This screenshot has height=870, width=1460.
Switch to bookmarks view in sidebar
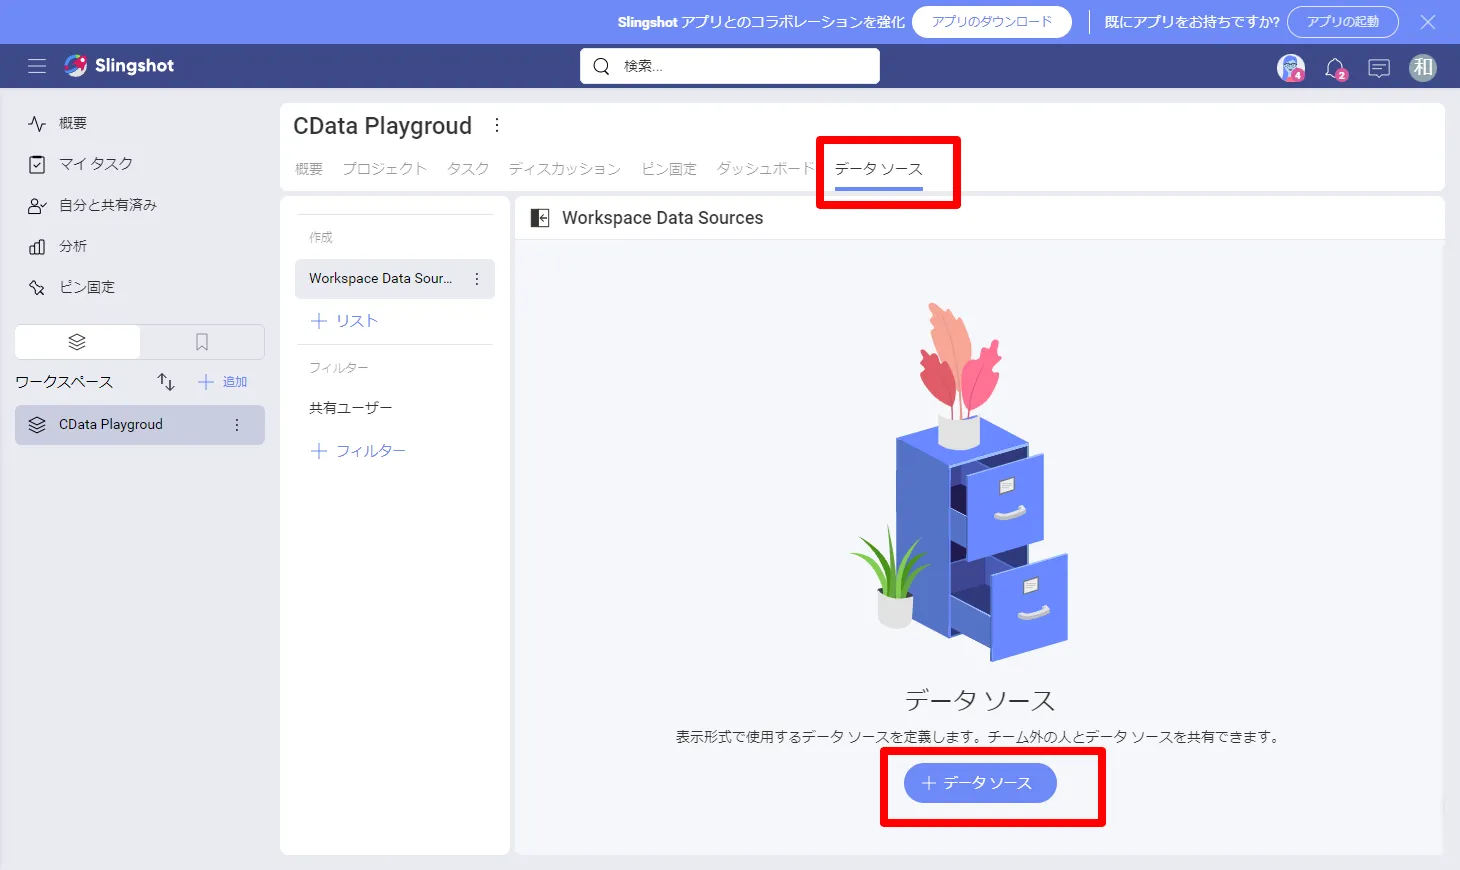tap(202, 342)
